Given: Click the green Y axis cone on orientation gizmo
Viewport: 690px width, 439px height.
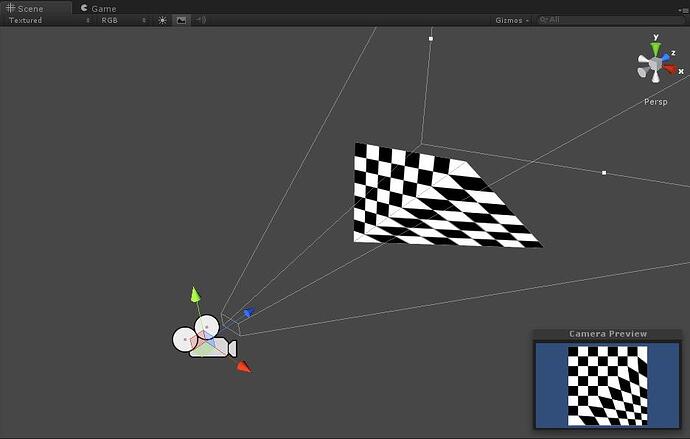Looking at the screenshot, I should (x=656, y=48).
